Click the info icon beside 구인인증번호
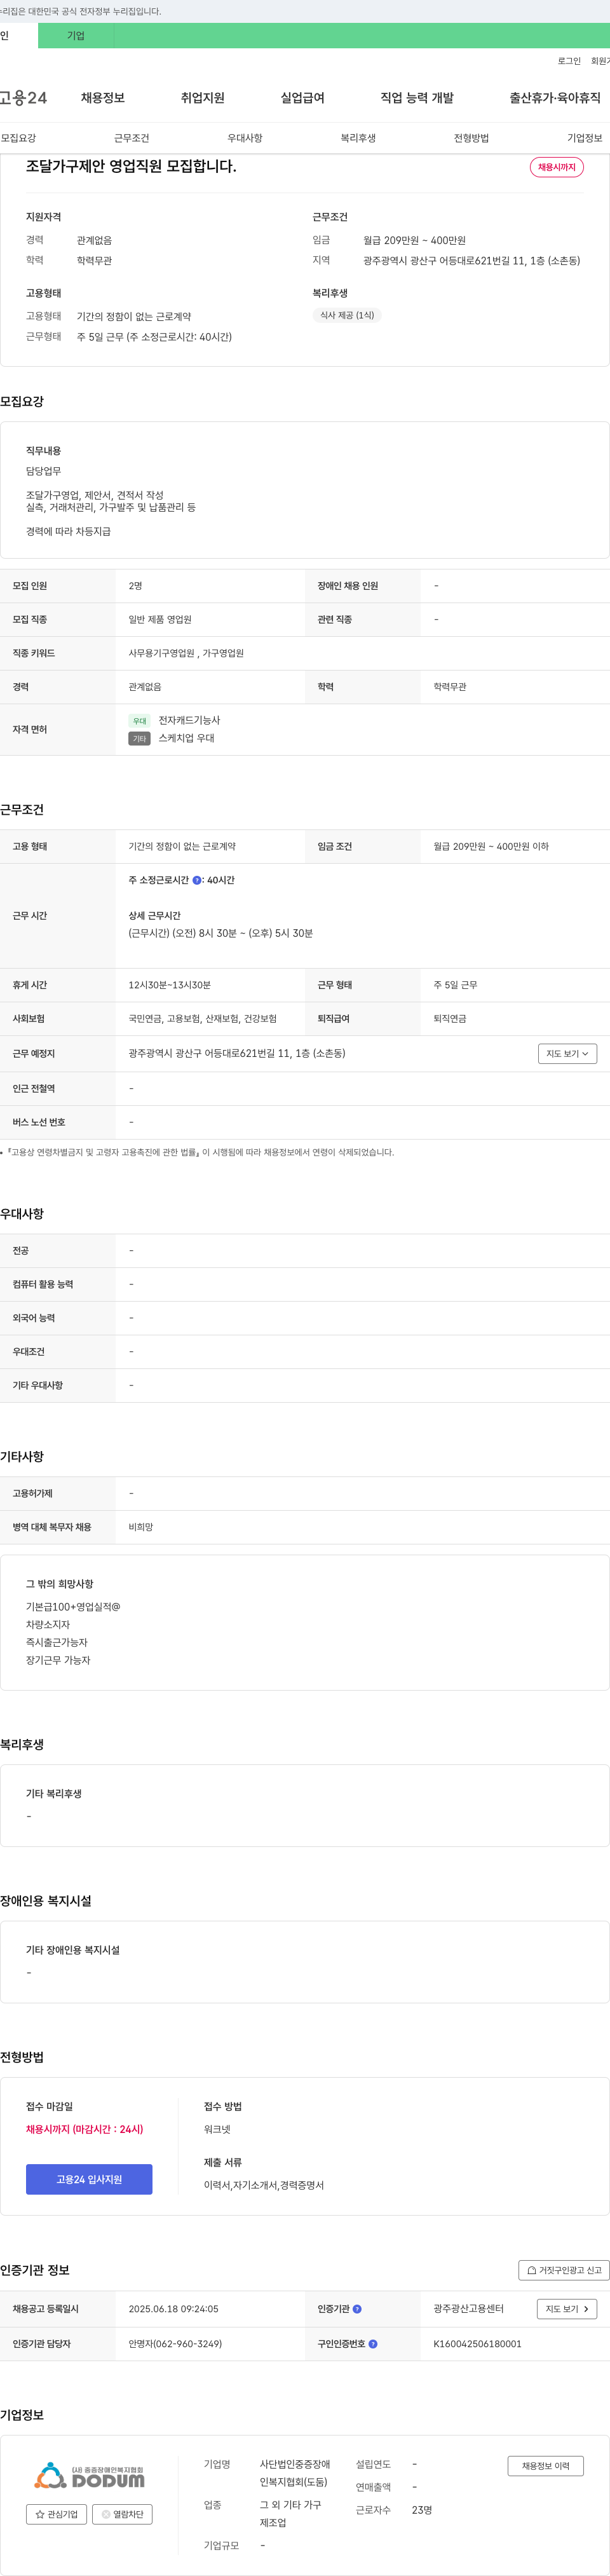This screenshot has width=610, height=2576. pyautogui.click(x=373, y=2344)
